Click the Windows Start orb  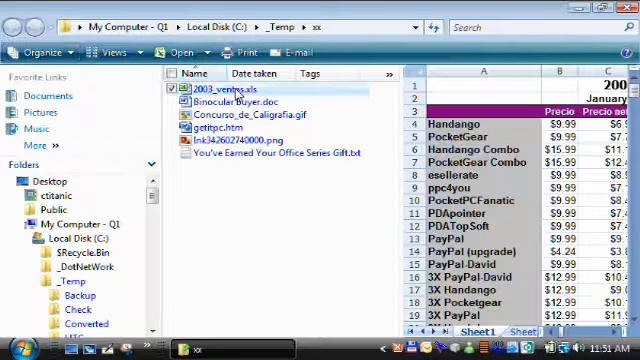pyautogui.click(x=24, y=349)
